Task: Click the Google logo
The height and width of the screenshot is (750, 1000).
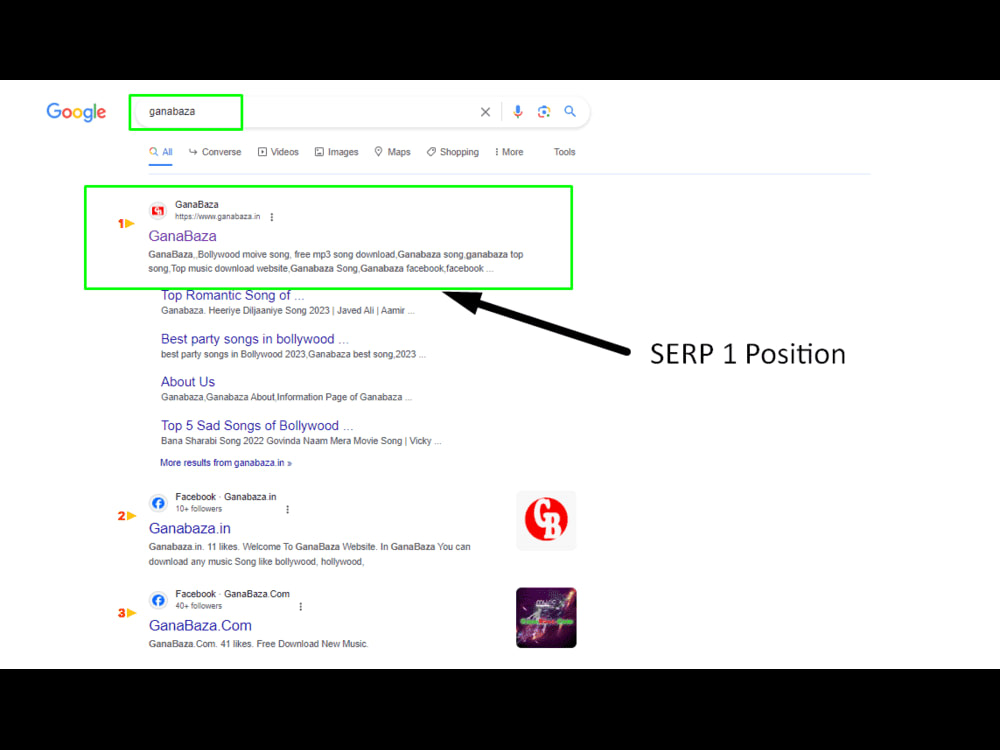Action: click(76, 112)
